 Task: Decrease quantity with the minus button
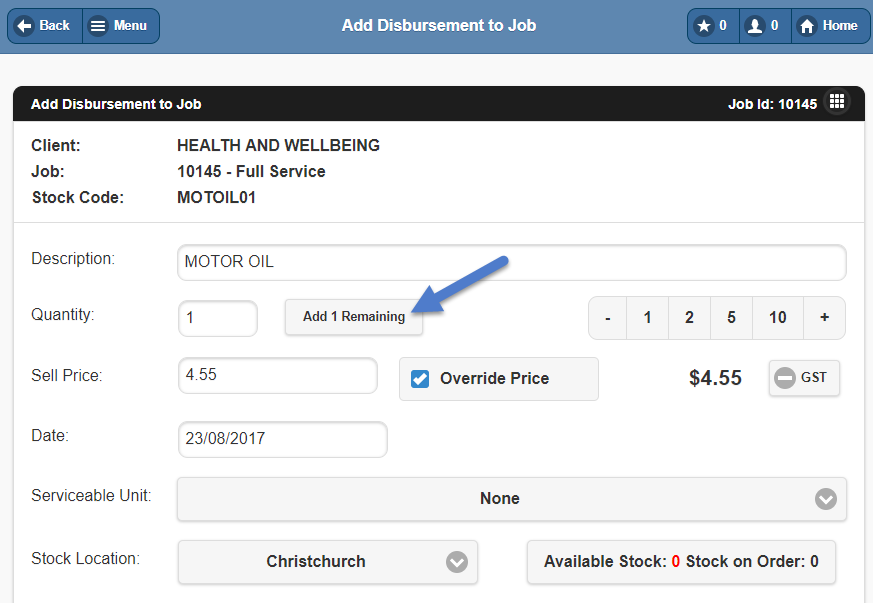click(607, 318)
